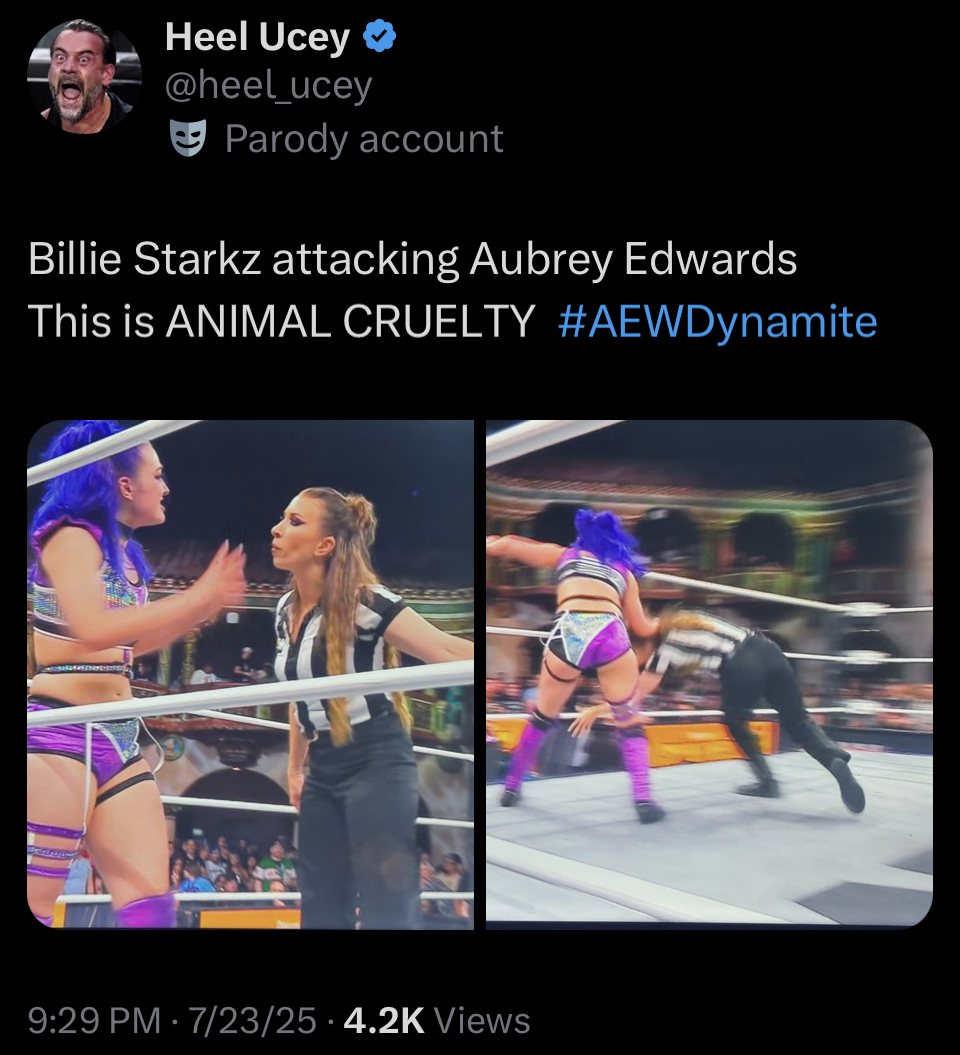Open the 4.2K Views count
This screenshot has width=960, height=1055.
[x=437, y=1020]
